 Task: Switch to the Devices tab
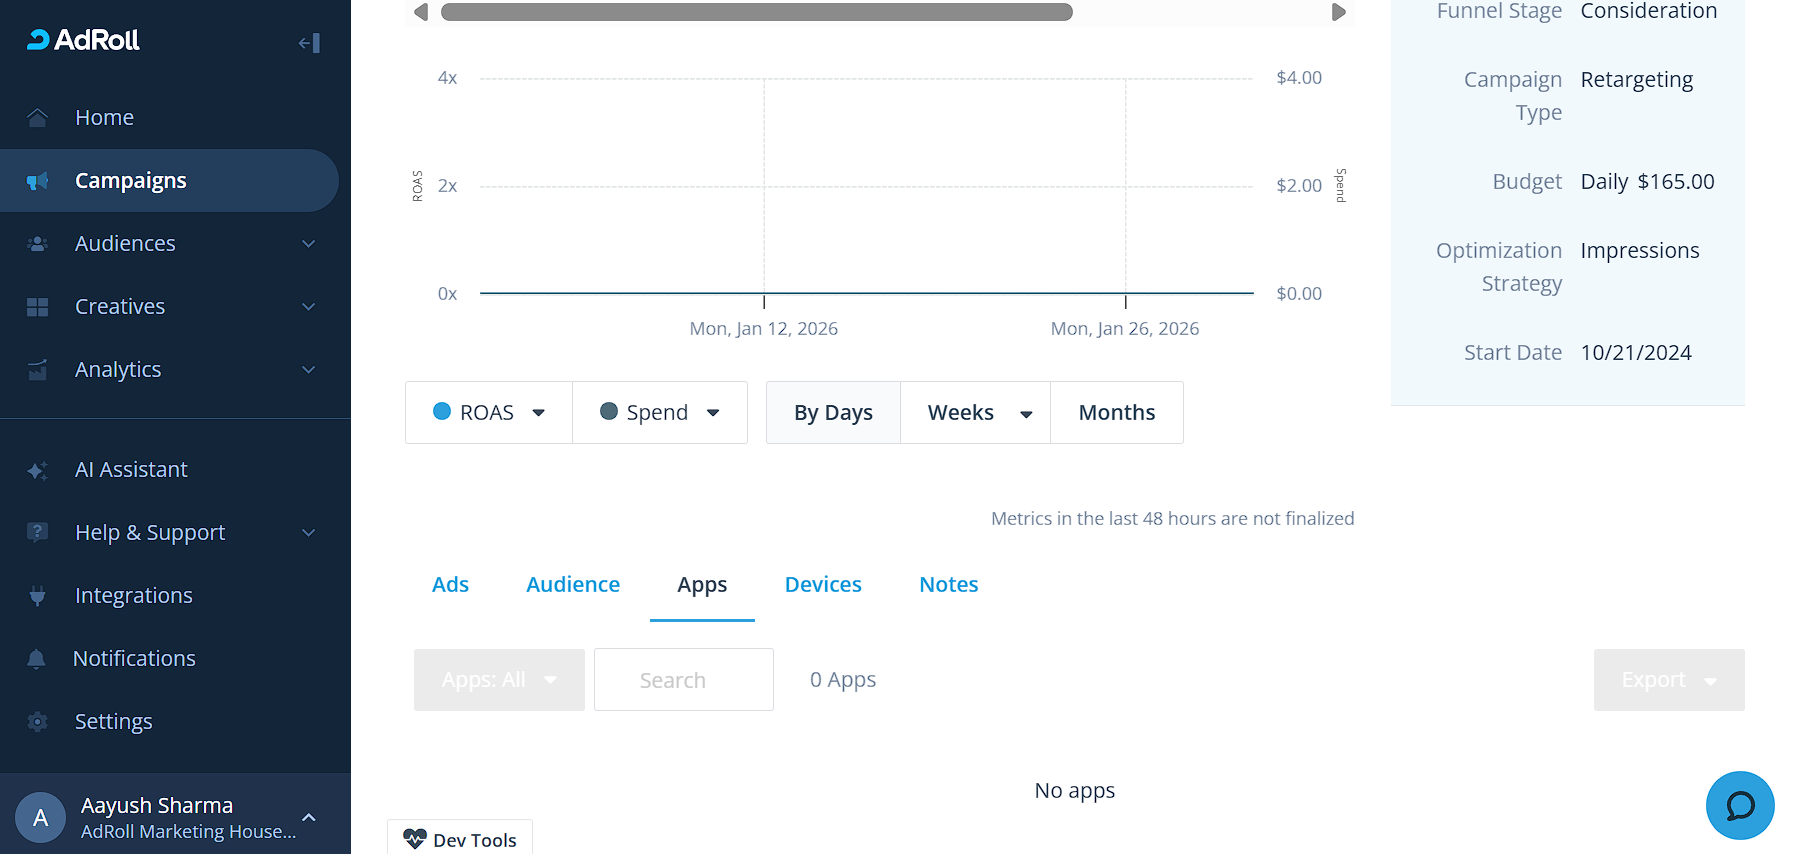click(x=822, y=585)
